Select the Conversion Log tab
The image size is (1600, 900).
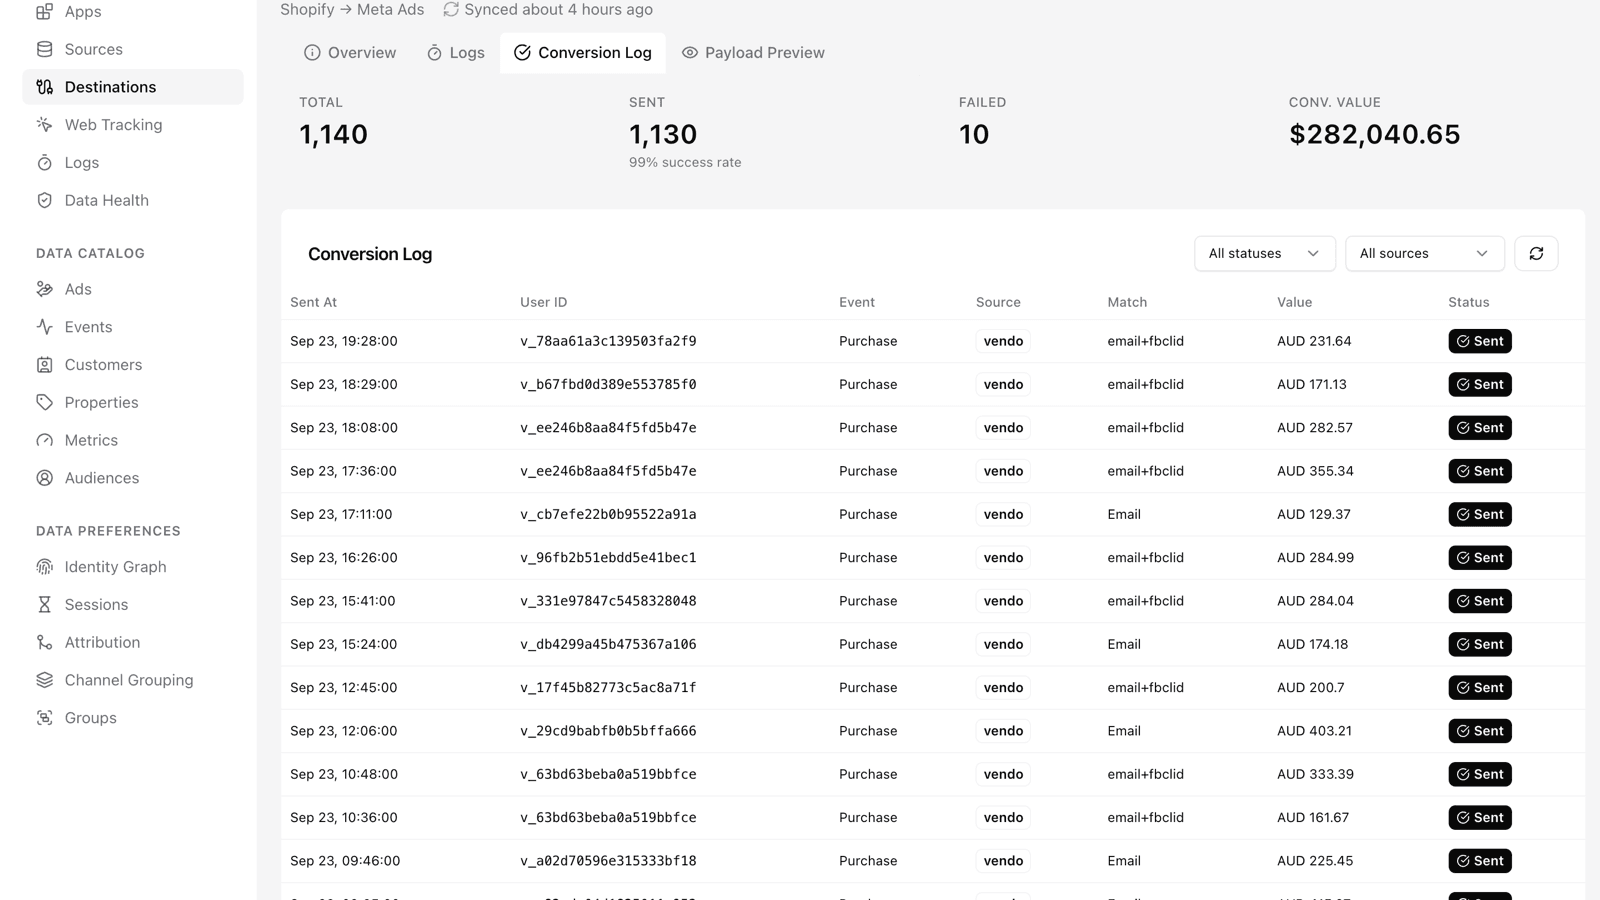[583, 53]
